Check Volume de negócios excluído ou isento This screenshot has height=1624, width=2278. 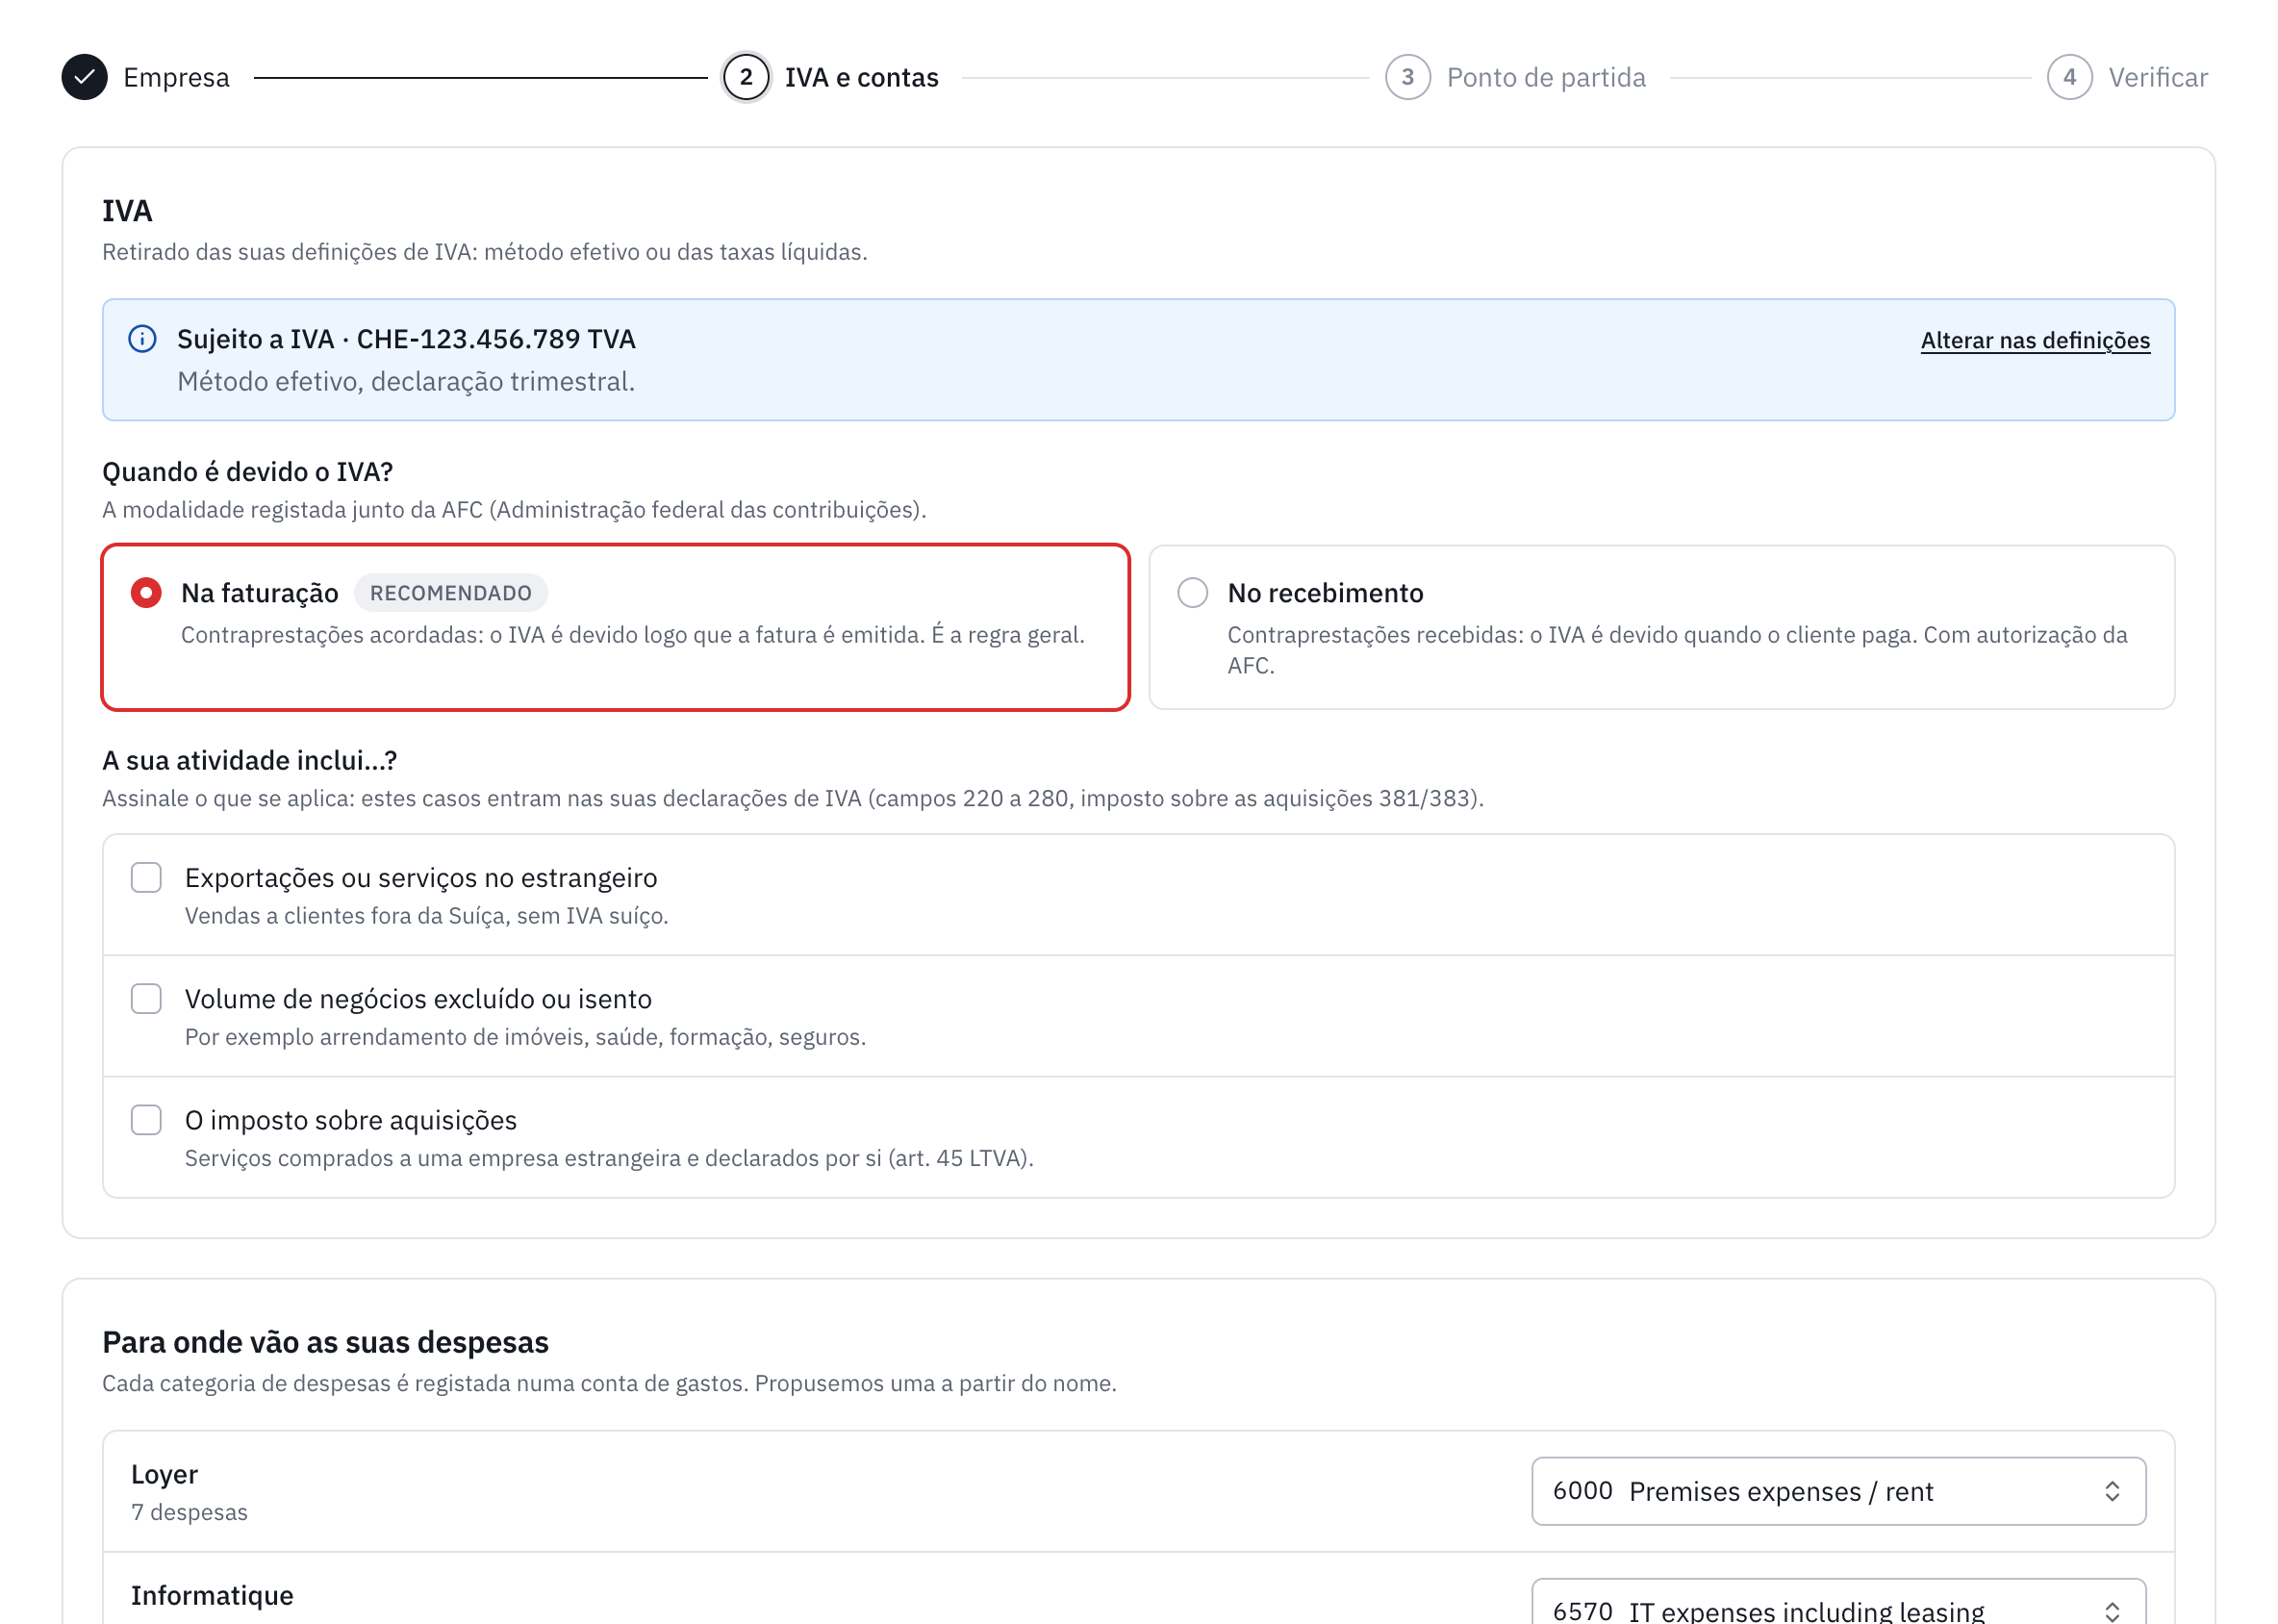(146, 999)
